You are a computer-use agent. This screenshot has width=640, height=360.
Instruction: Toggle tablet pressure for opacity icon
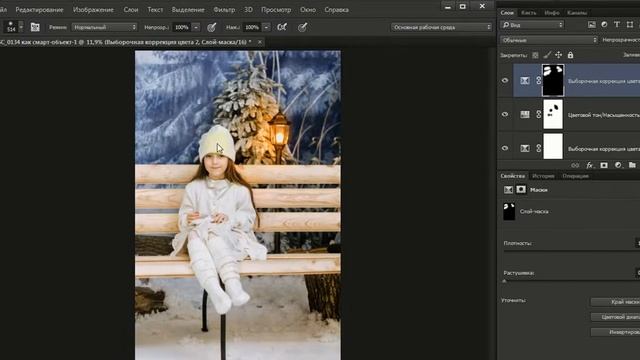point(211,27)
